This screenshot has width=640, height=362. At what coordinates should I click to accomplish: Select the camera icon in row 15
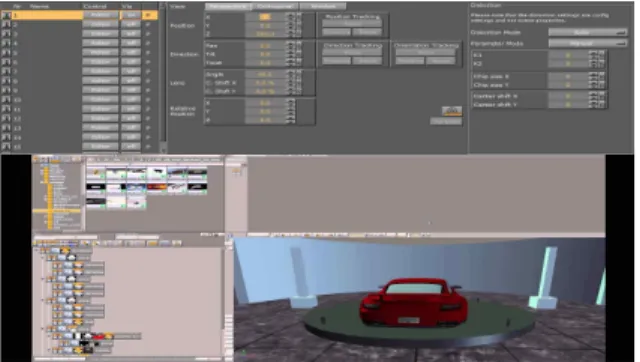coord(6,147)
